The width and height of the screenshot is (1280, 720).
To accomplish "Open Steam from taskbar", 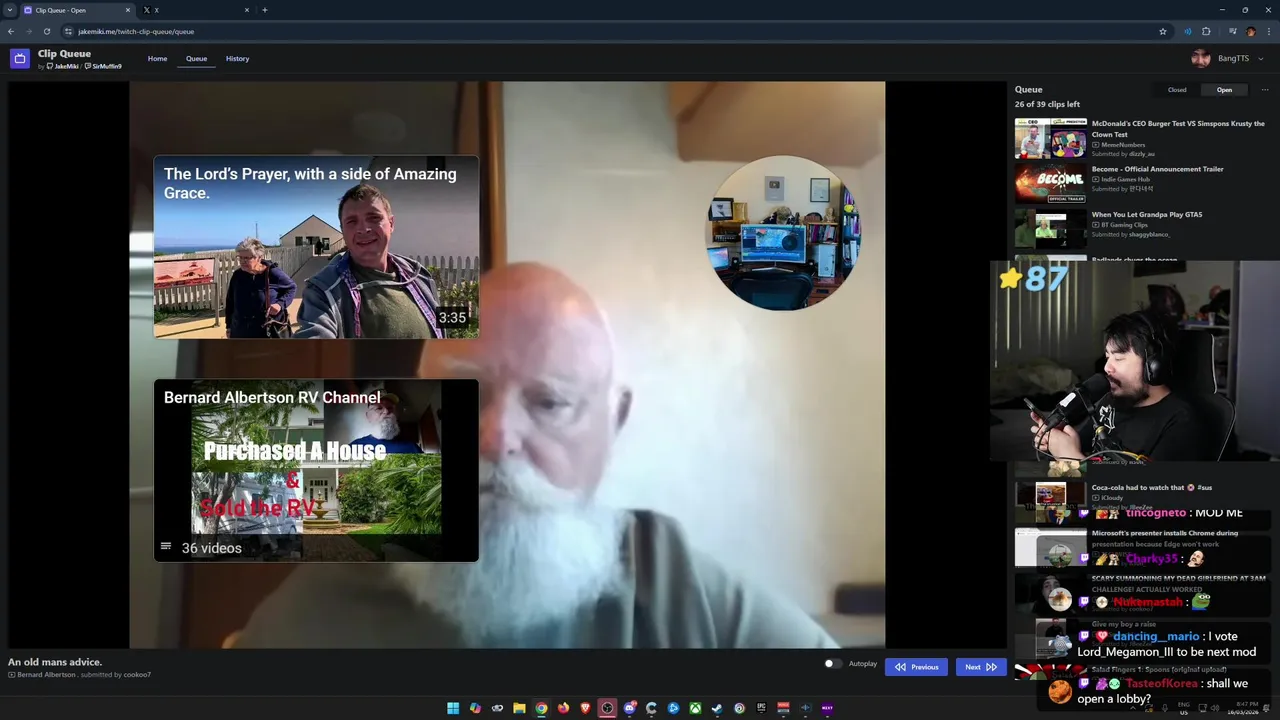I will click(717, 708).
